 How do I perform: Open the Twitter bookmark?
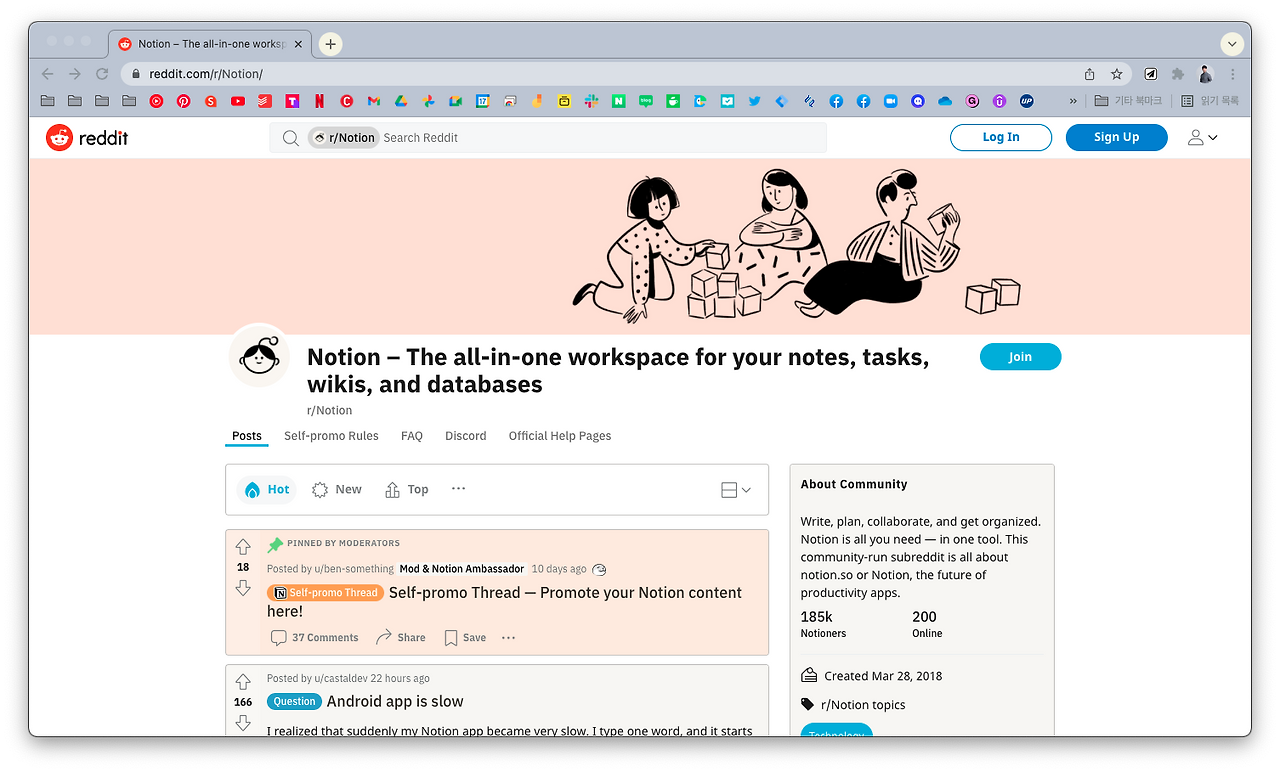pyautogui.click(x=754, y=101)
